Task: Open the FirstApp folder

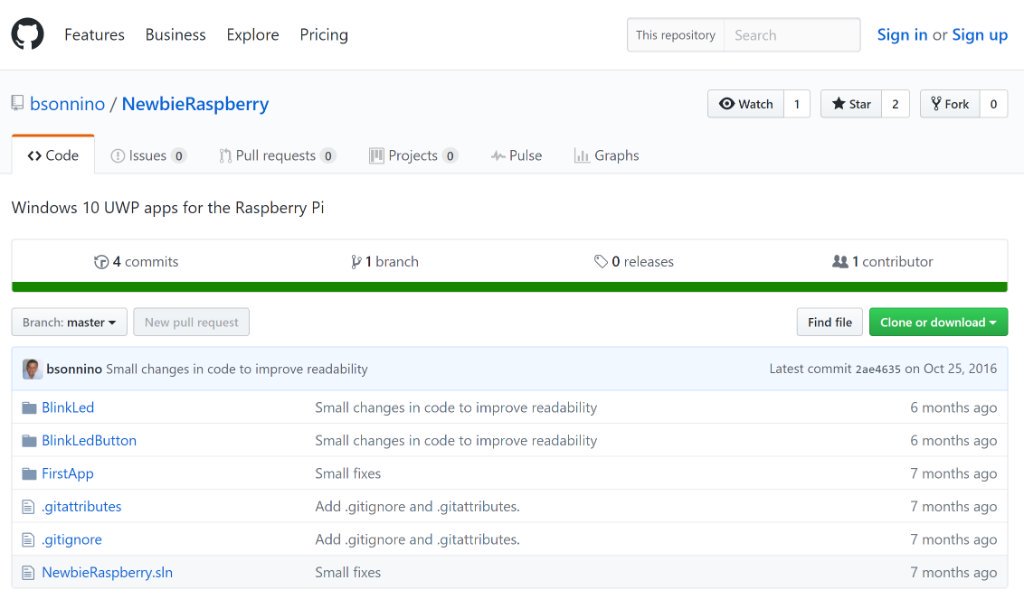Action: click(67, 474)
